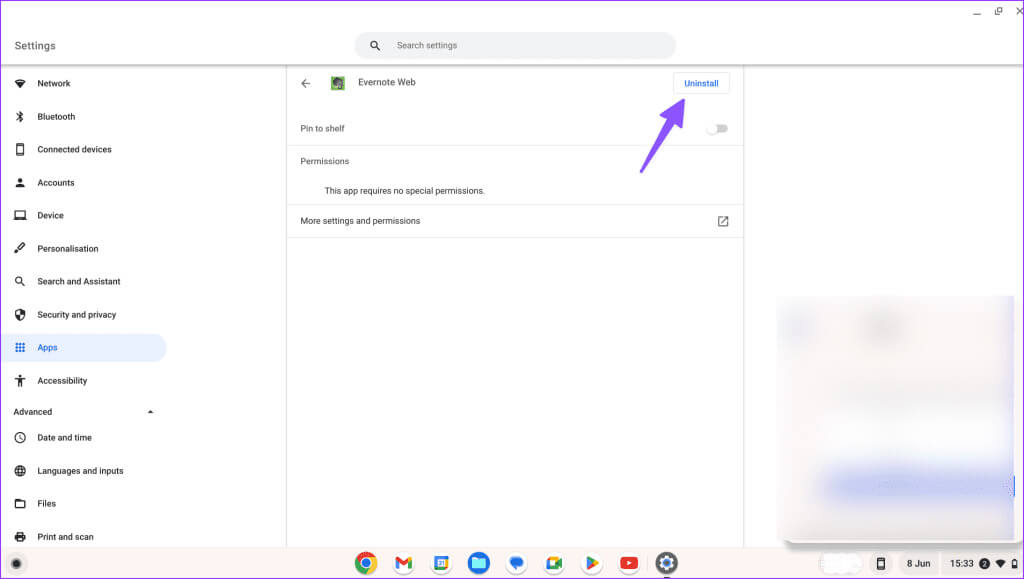Click the Apps grid icon in sidebar
The width and height of the screenshot is (1024, 579).
click(x=20, y=348)
